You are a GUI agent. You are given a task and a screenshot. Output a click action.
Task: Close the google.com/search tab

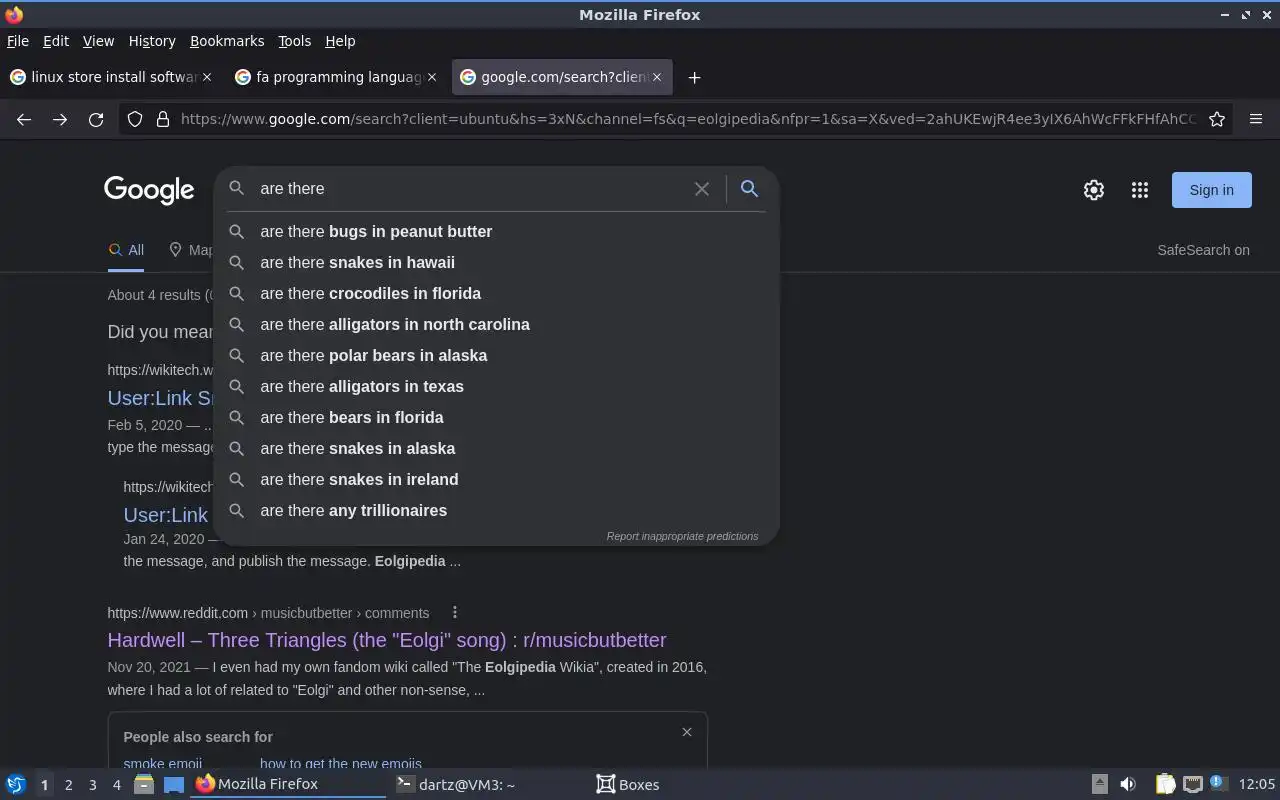[x=657, y=77]
